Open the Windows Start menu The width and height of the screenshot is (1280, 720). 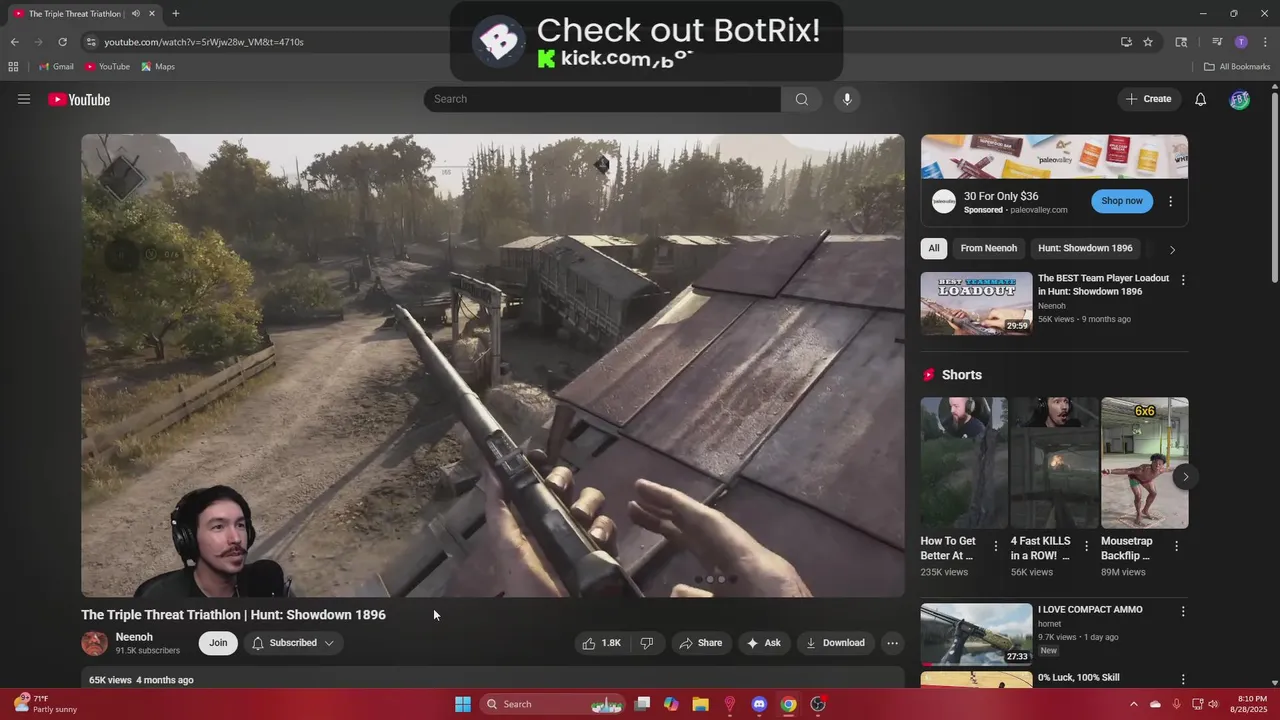coord(462,704)
